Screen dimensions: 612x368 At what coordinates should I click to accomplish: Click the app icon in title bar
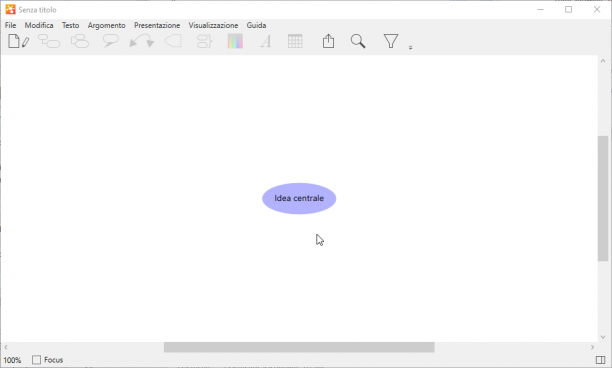(11, 9)
